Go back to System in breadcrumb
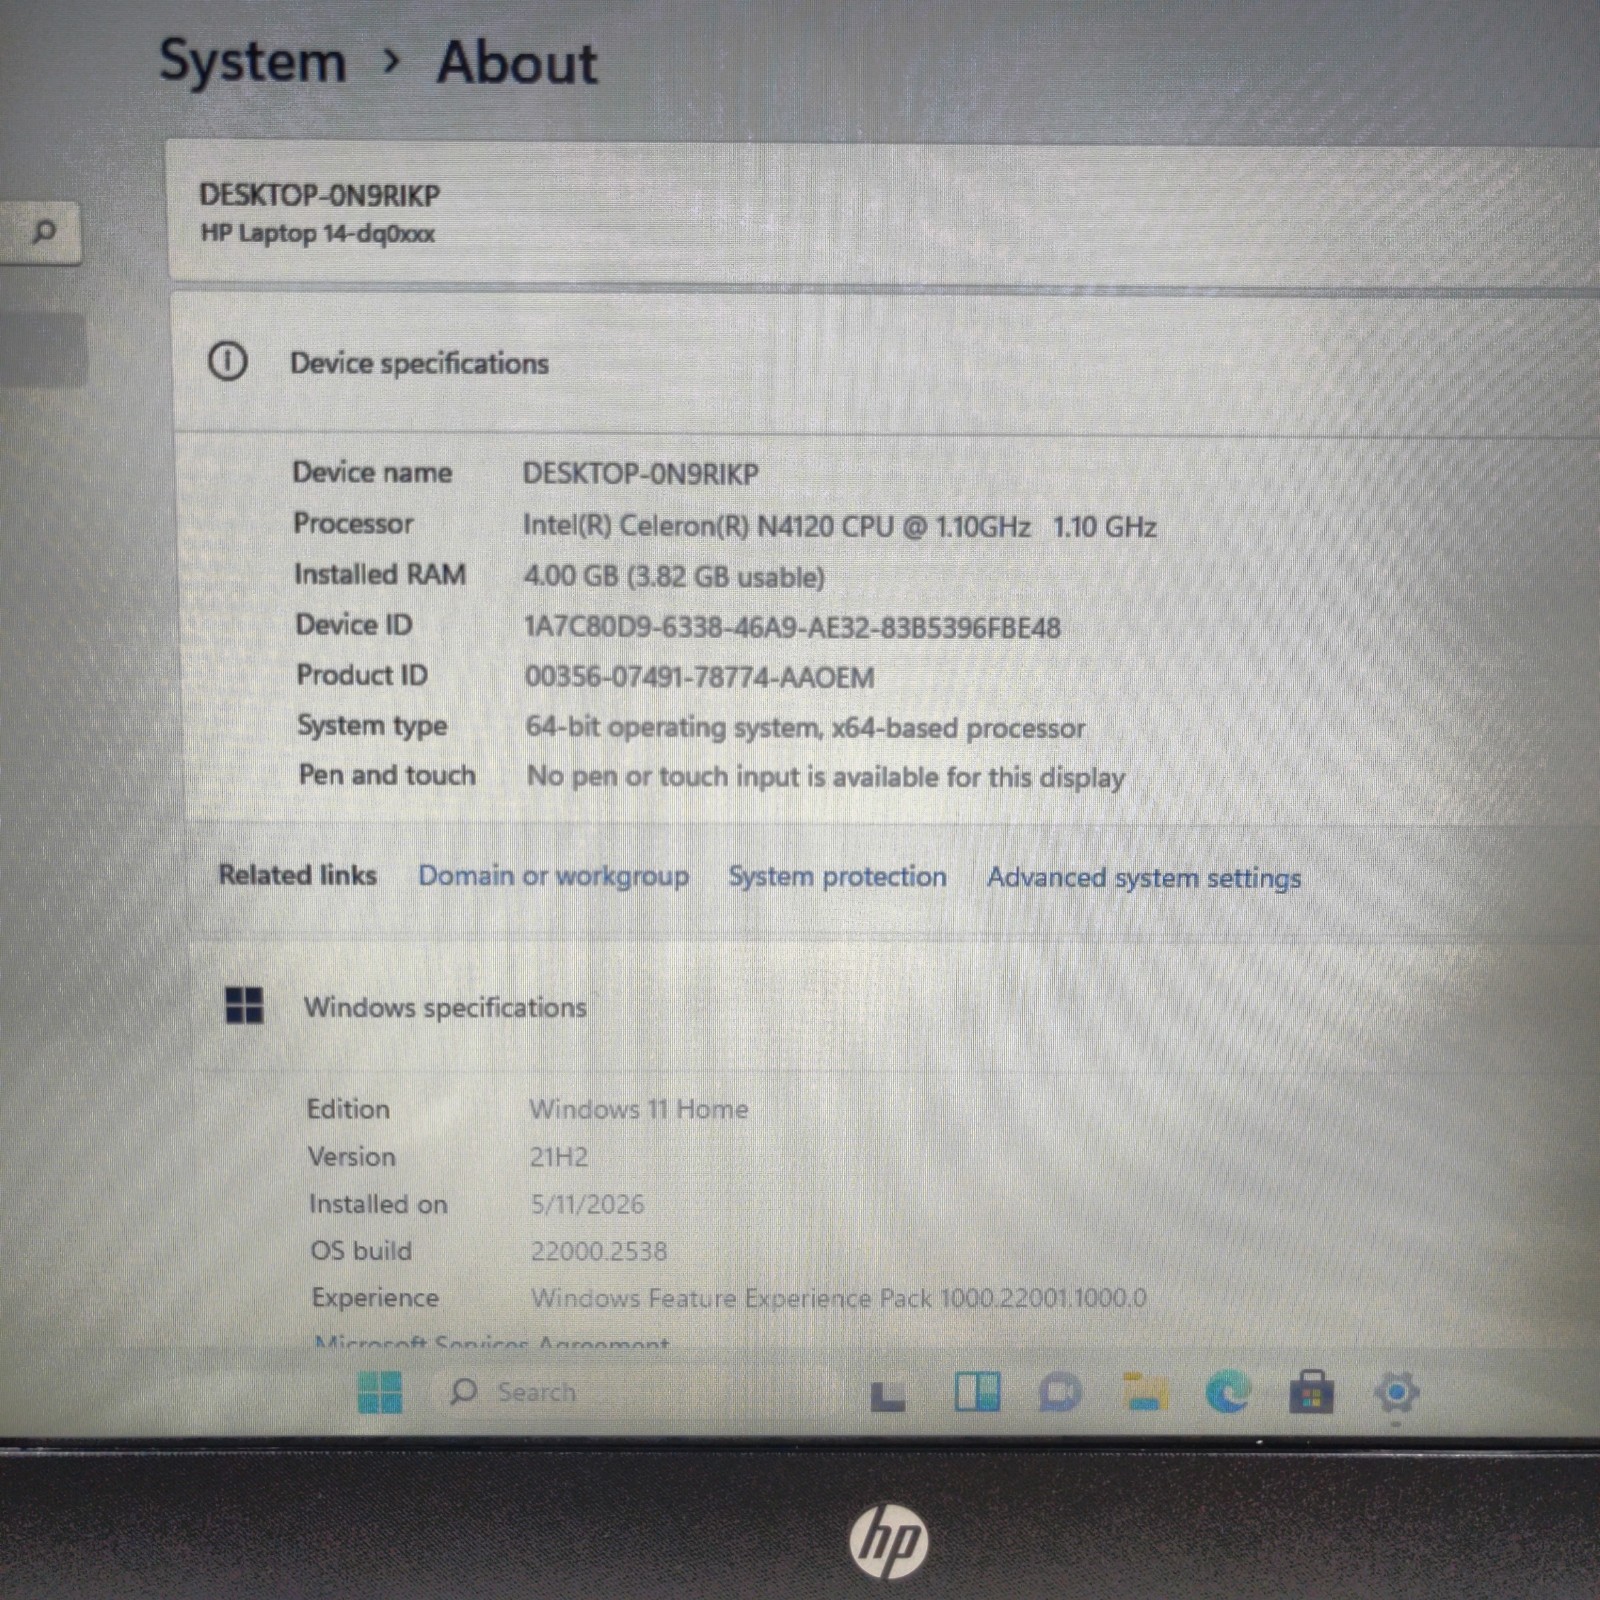 [x=253, y=62]
